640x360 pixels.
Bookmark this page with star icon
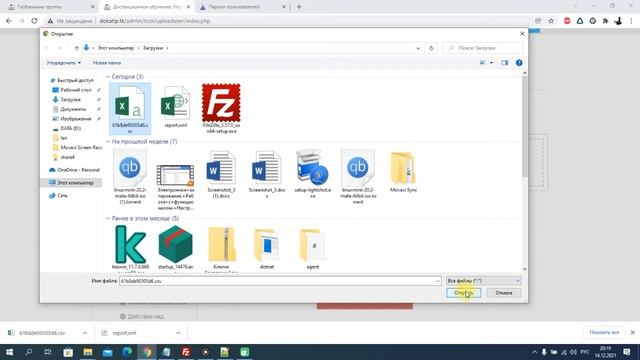coord(551,21)
